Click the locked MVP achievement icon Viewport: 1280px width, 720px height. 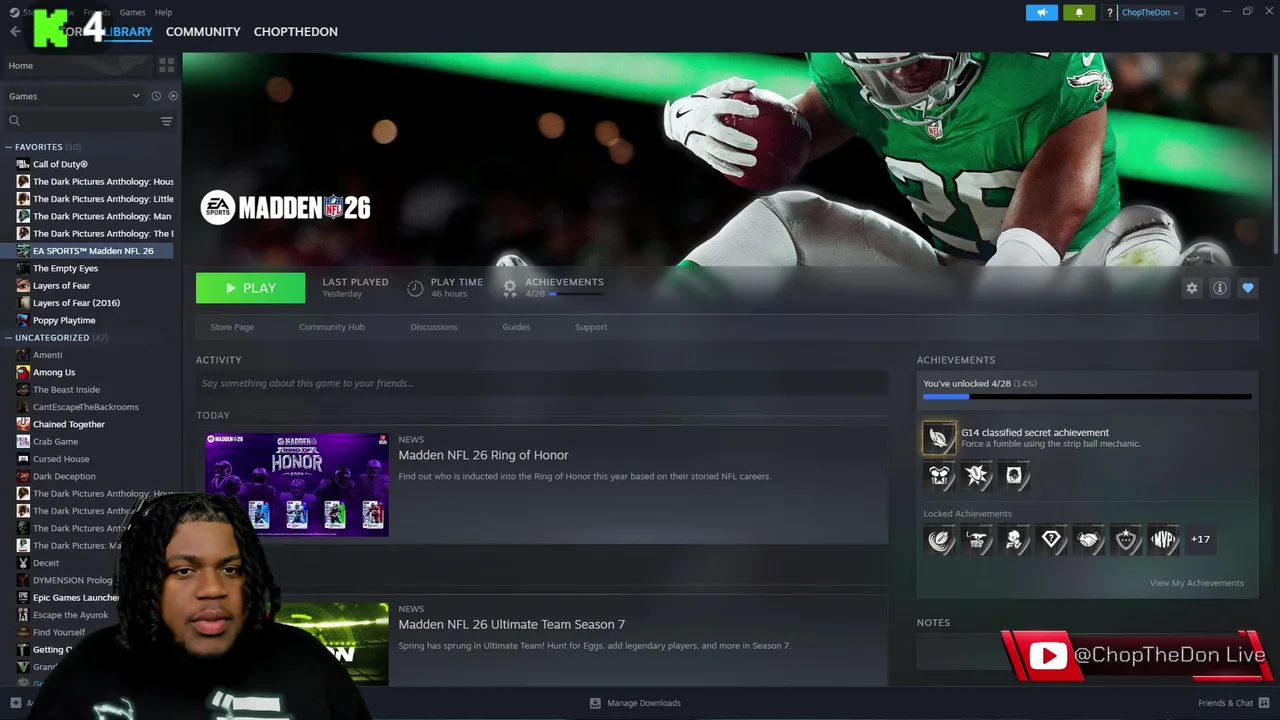pyautogui.click(x=1163, y=539)
